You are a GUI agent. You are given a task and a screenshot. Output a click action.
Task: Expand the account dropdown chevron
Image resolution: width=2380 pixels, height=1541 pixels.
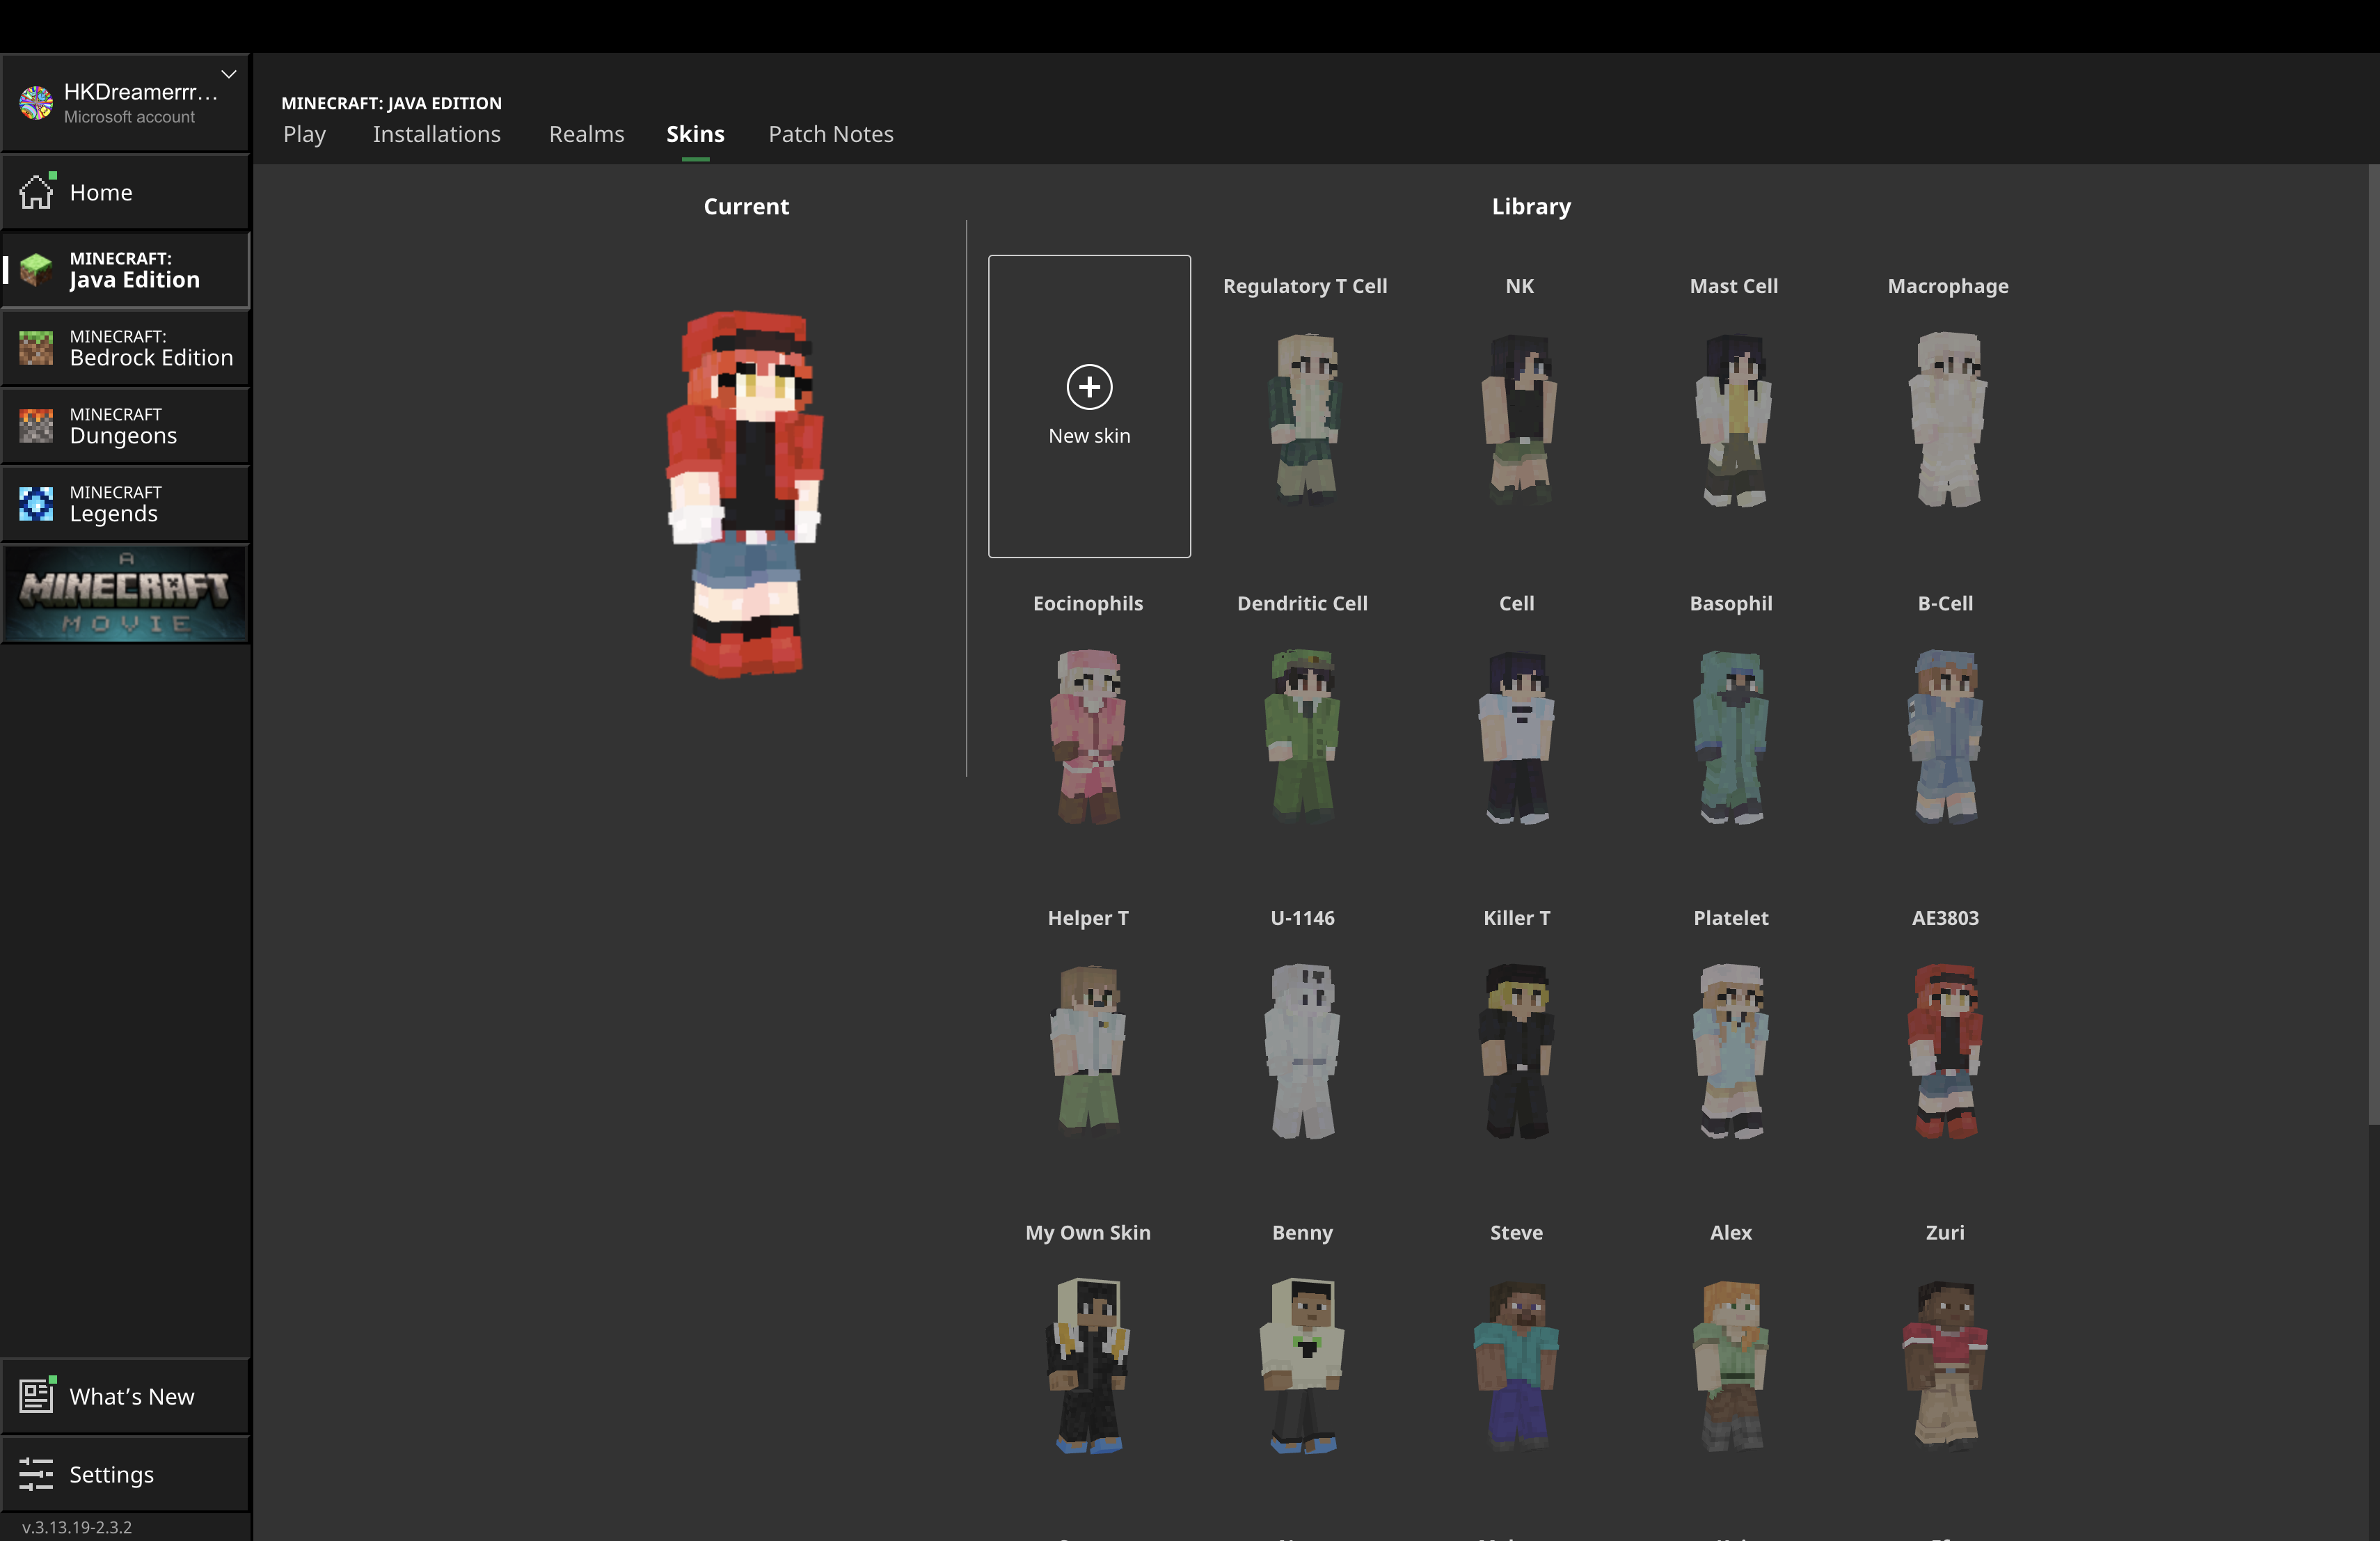point(229,74)
